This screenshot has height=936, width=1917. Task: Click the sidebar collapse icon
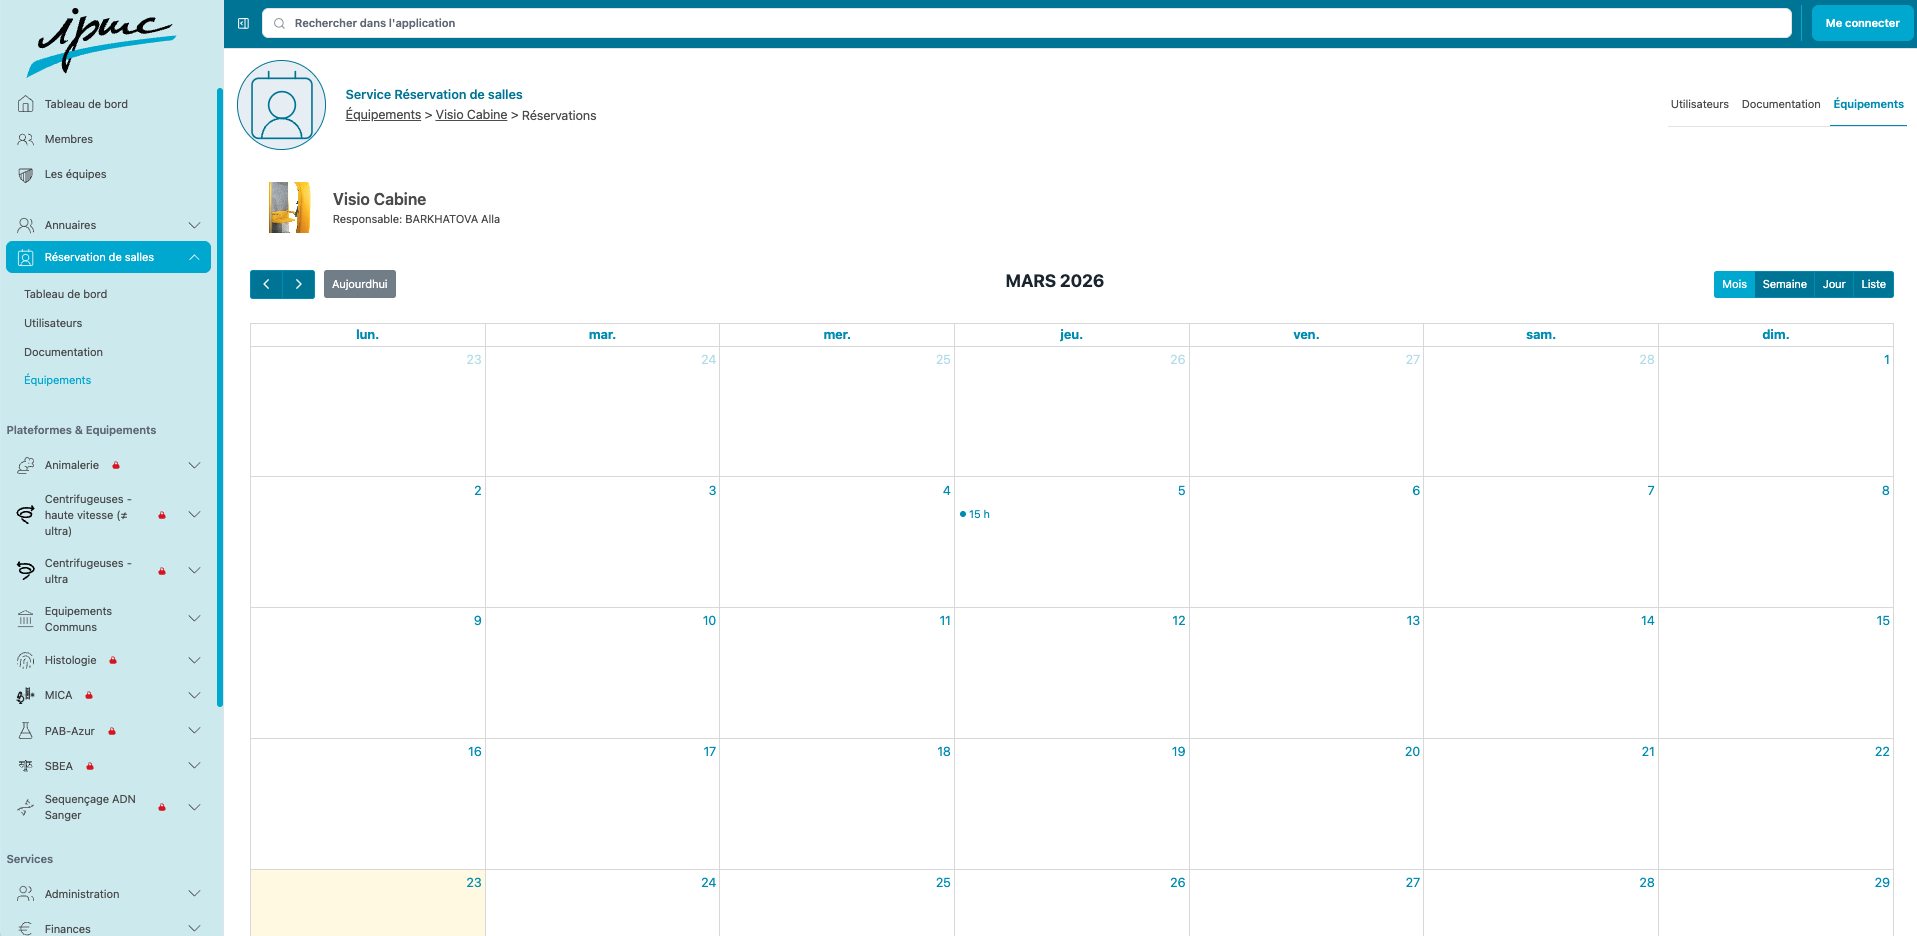[x=243, y=23]
